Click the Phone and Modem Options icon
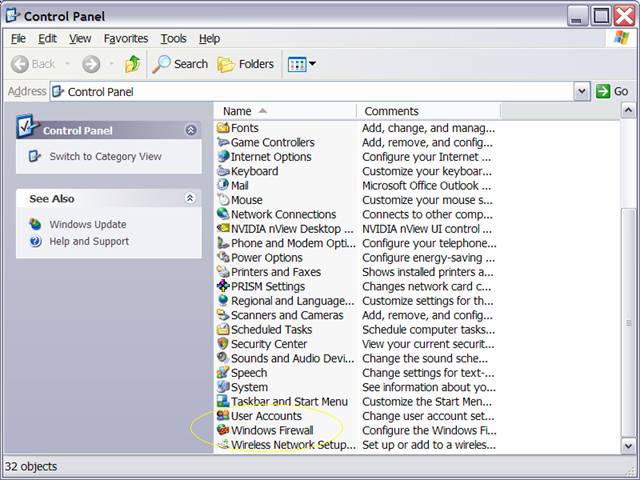This screenshot has width=640, height=480. pos(223,243)
